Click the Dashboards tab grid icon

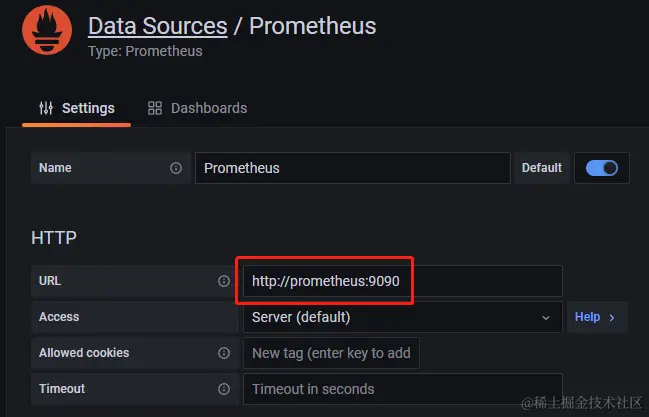tap(154, 108)
